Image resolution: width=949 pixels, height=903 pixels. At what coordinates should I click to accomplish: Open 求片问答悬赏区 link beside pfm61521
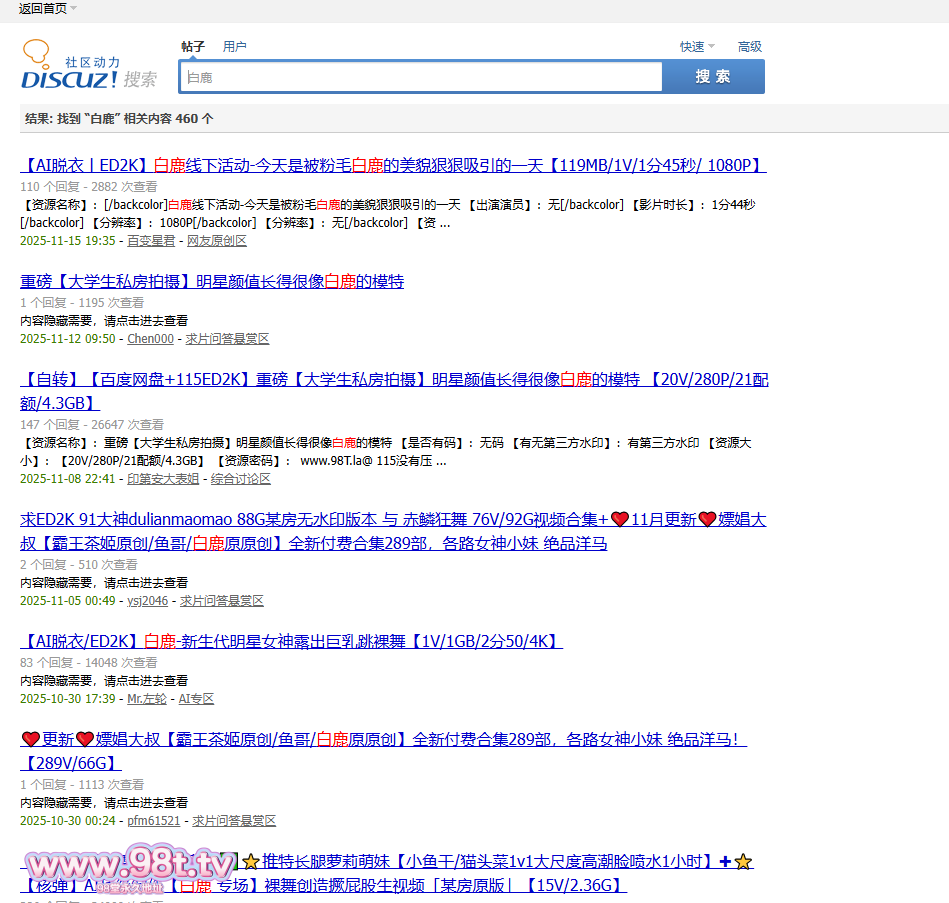coord(234,821)
